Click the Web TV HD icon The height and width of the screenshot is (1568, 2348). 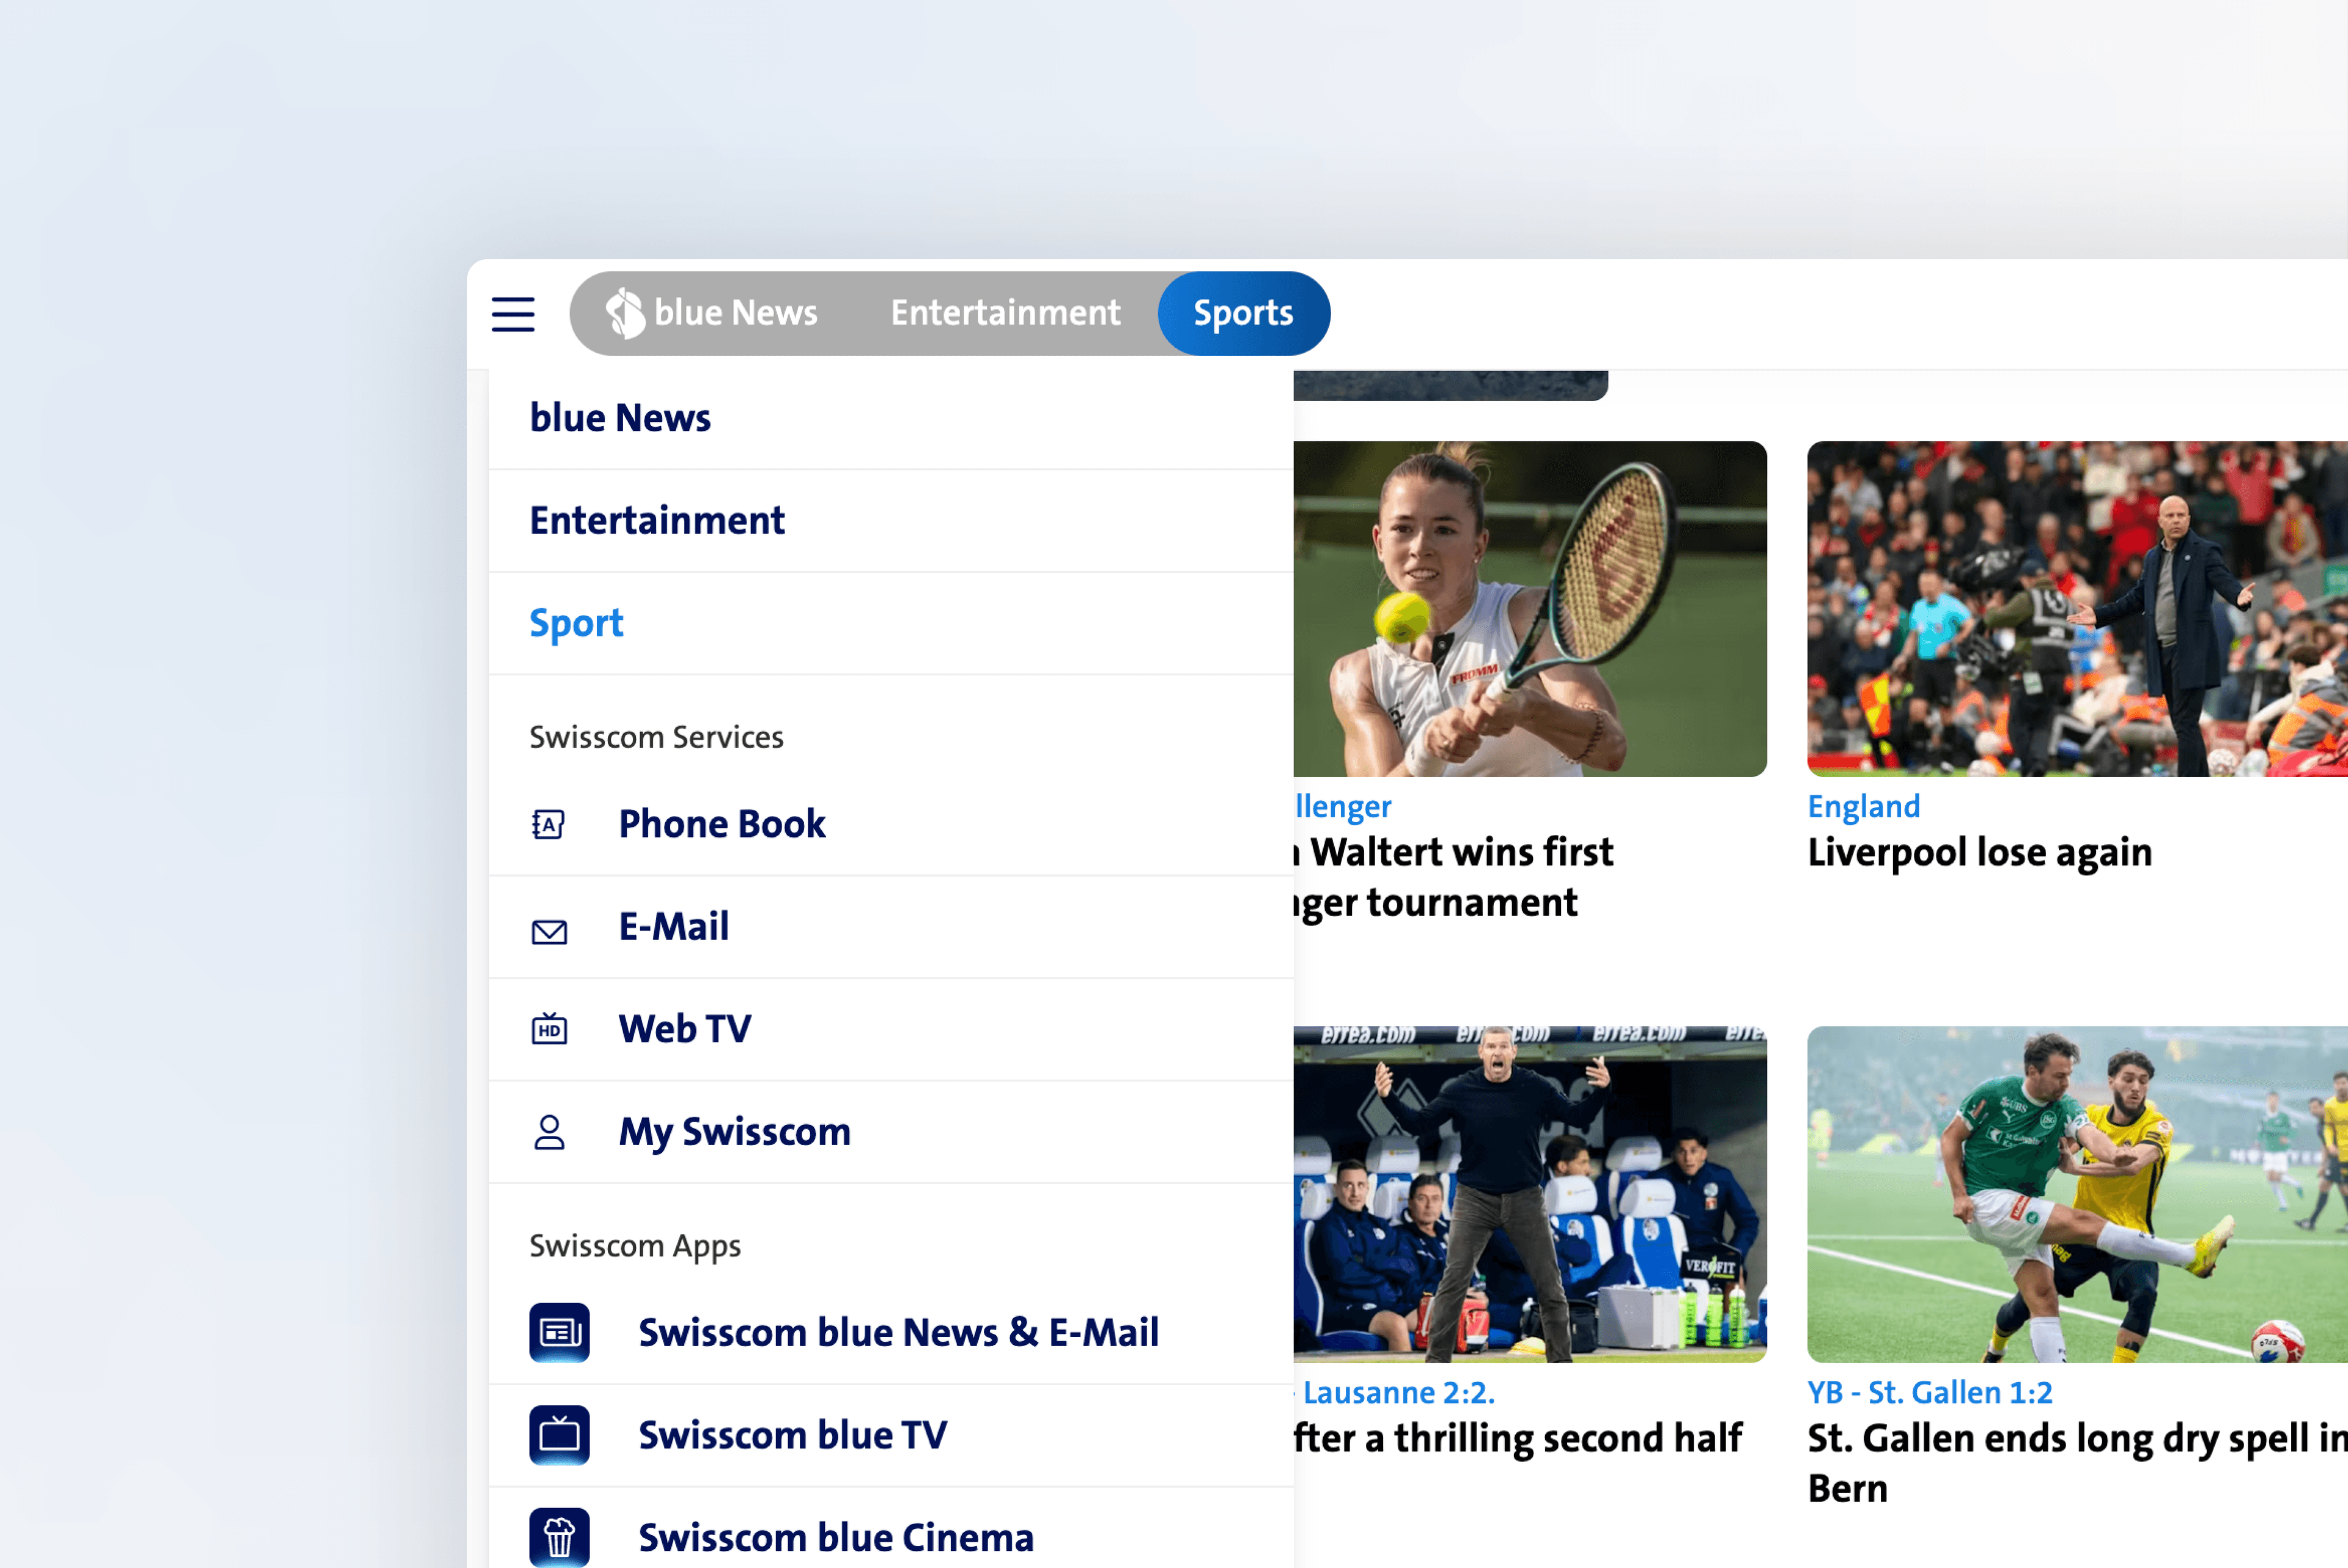click(x=549, y=1028)
